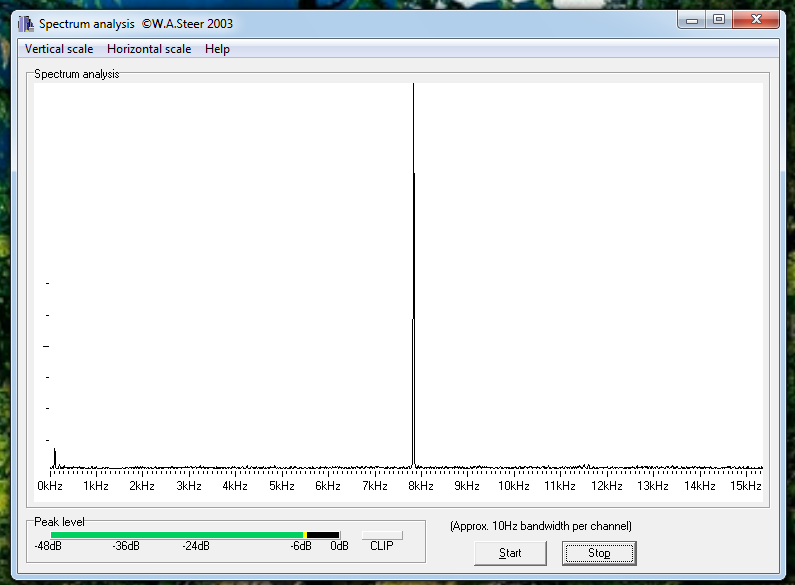This screenshot has width=795, height=585.
Task: Click the black segment of the peak meter
Action: click(323, 535)
